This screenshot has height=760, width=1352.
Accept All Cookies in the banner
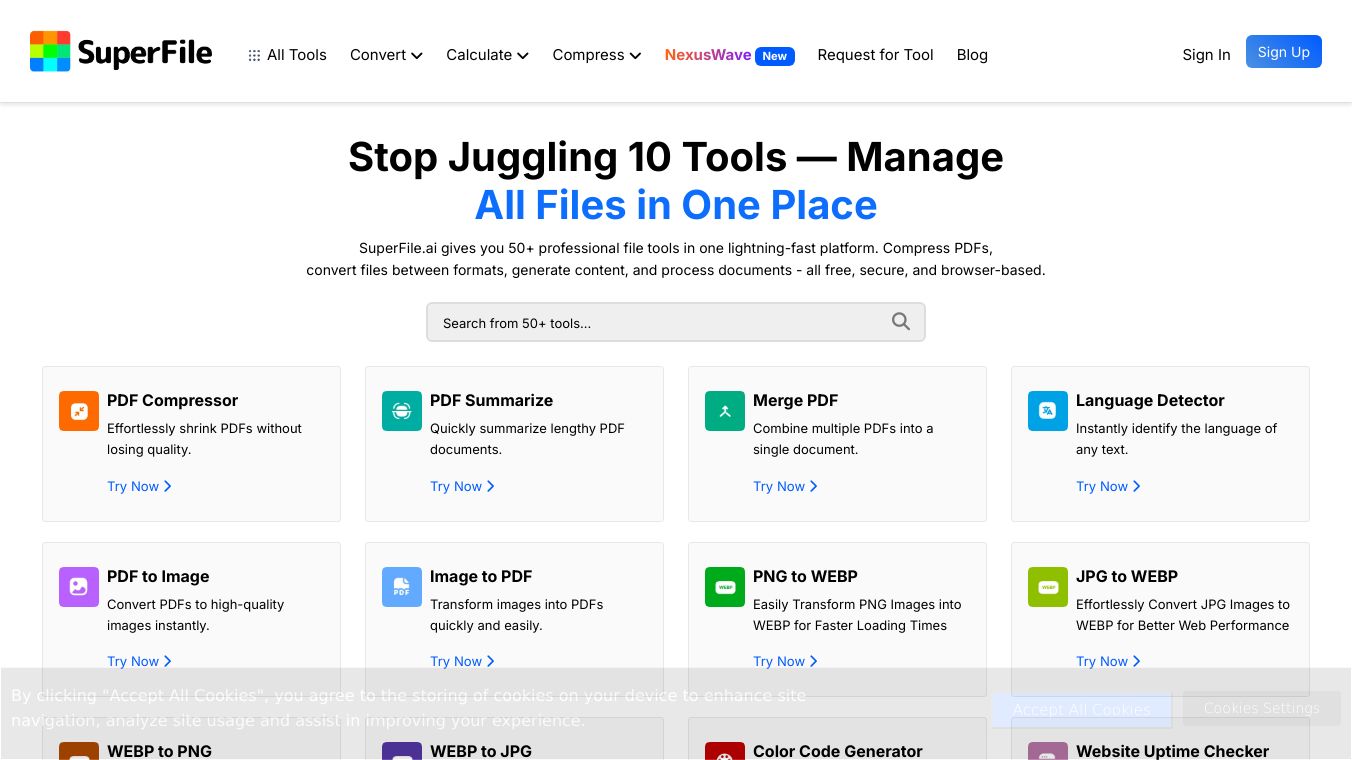(1081, 710)
